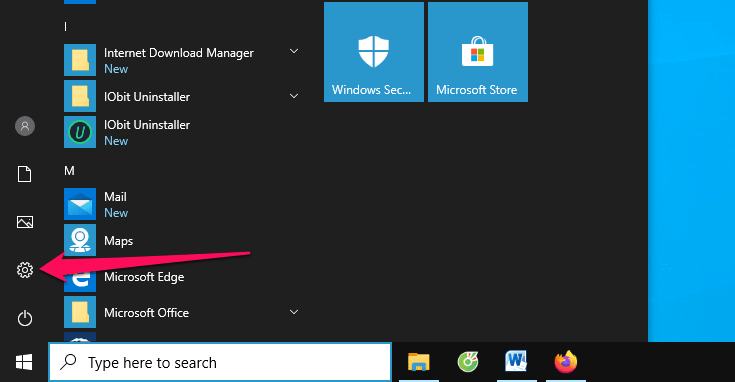Click the IObit Uninstaller folder icon
Image resolution: width=735 pixels, height=382 pixels.
point(80,96)
